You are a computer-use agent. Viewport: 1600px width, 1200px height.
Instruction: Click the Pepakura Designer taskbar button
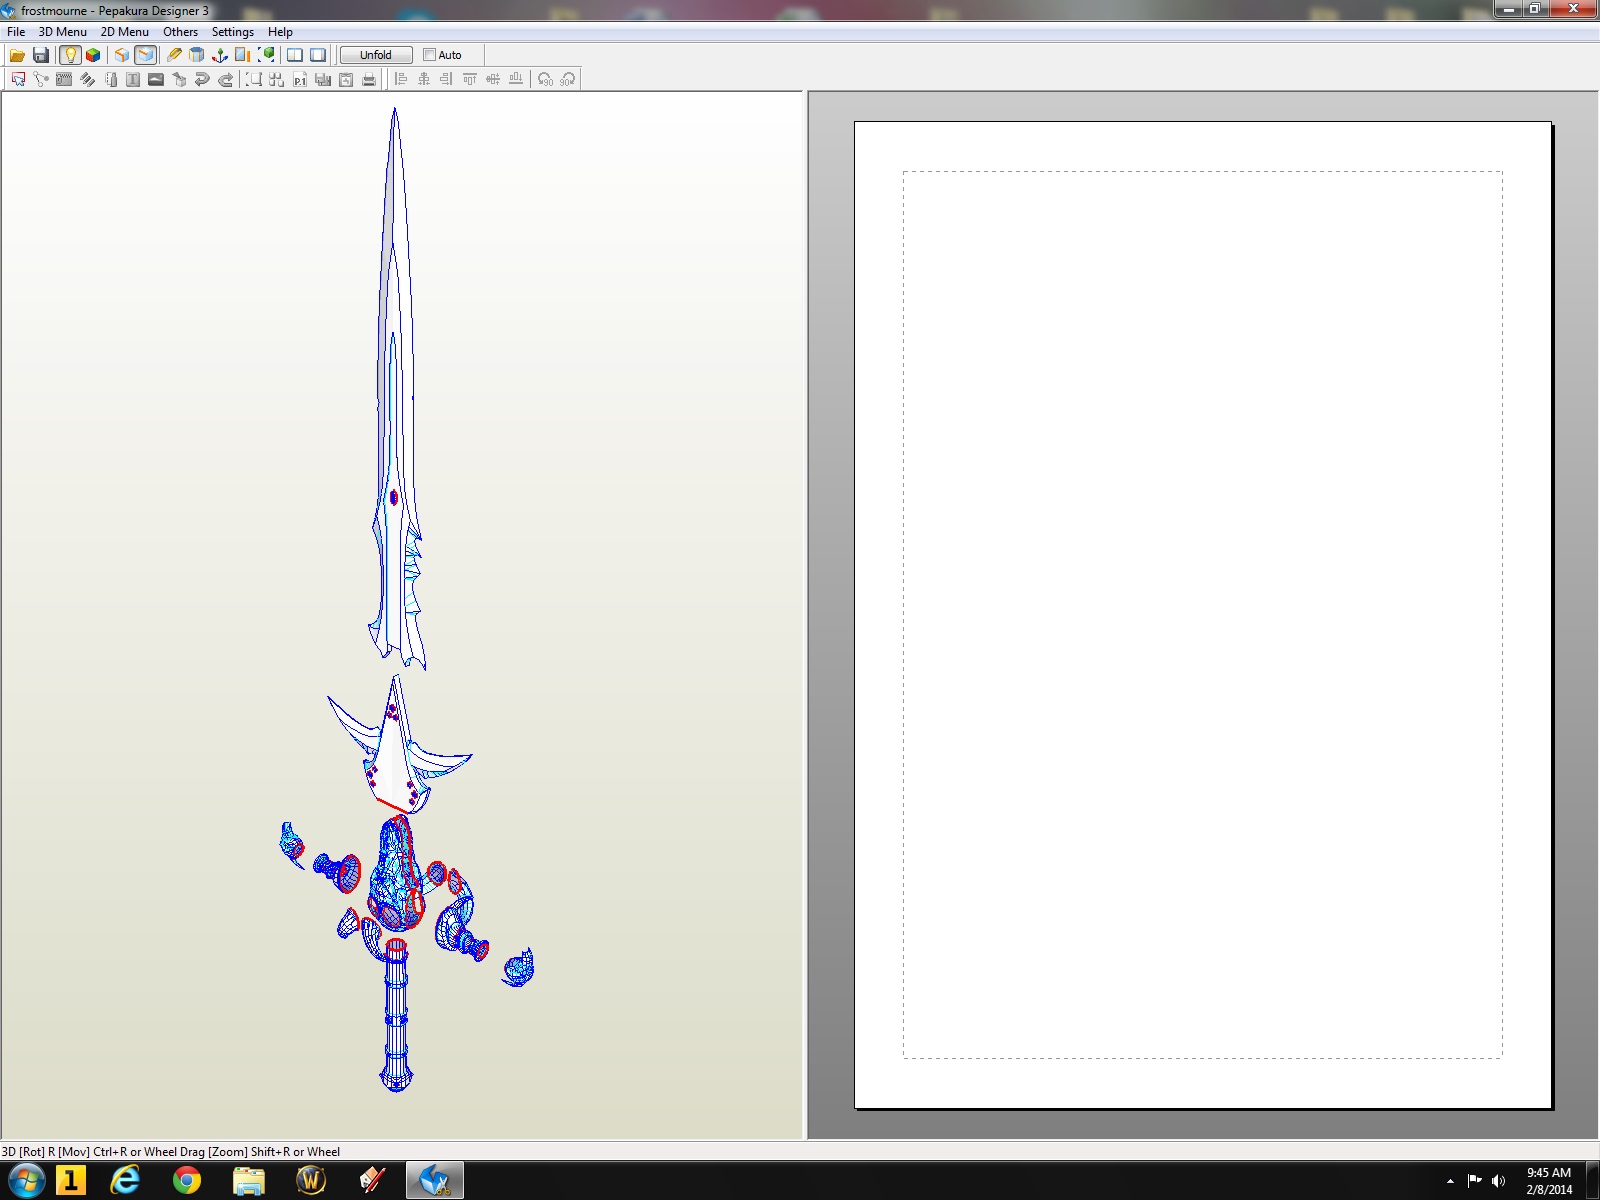434,1181
